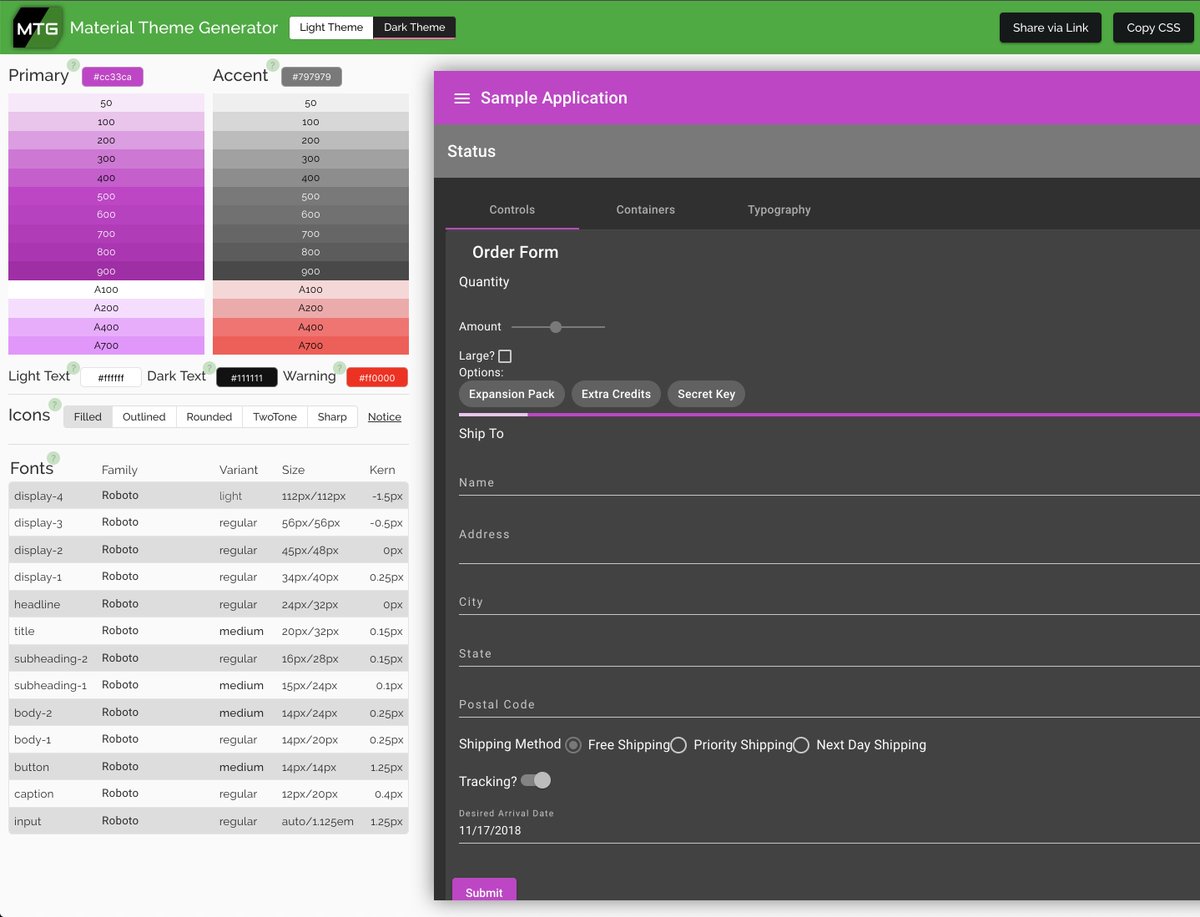Image resolution: width=1200 pixels, height=917 pixels.
Task: Select Accent shade 800 swatch
Action: coord(311,252)
